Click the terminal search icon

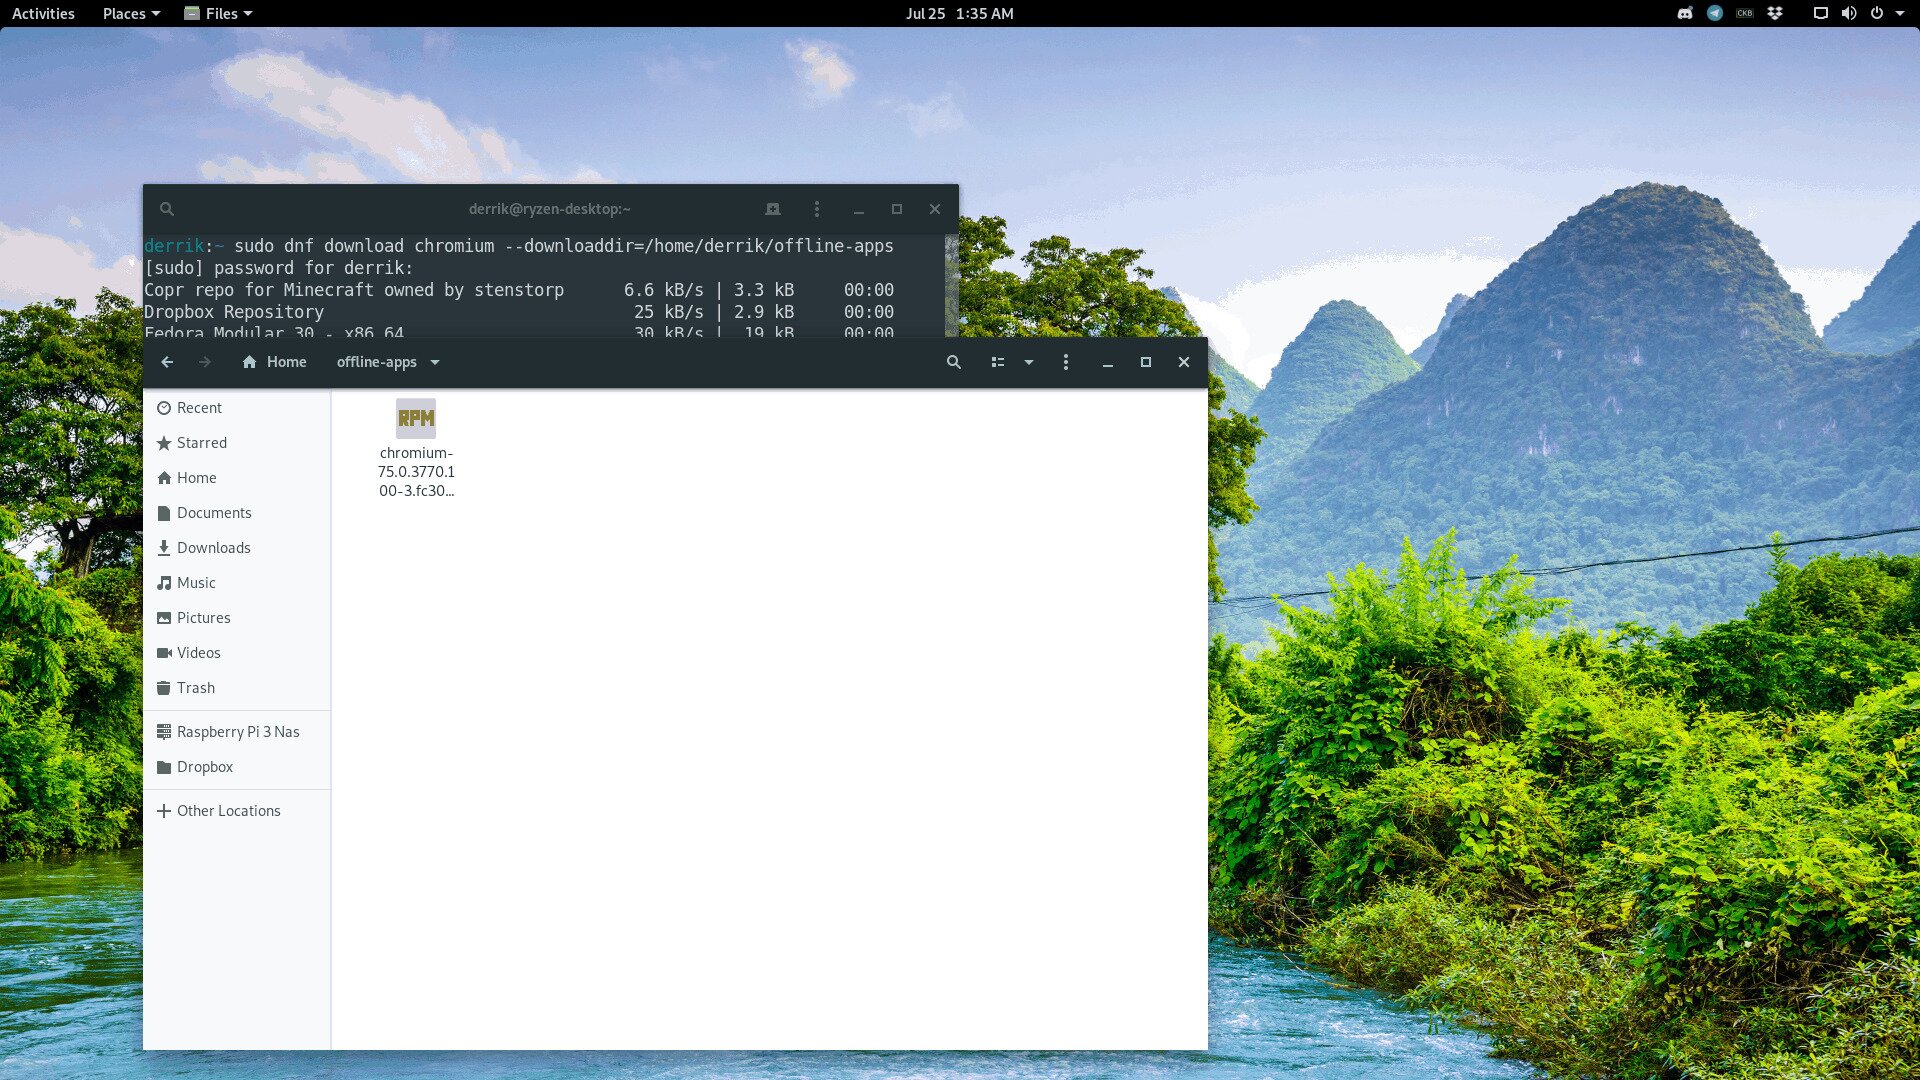click(x=167, y=209)
